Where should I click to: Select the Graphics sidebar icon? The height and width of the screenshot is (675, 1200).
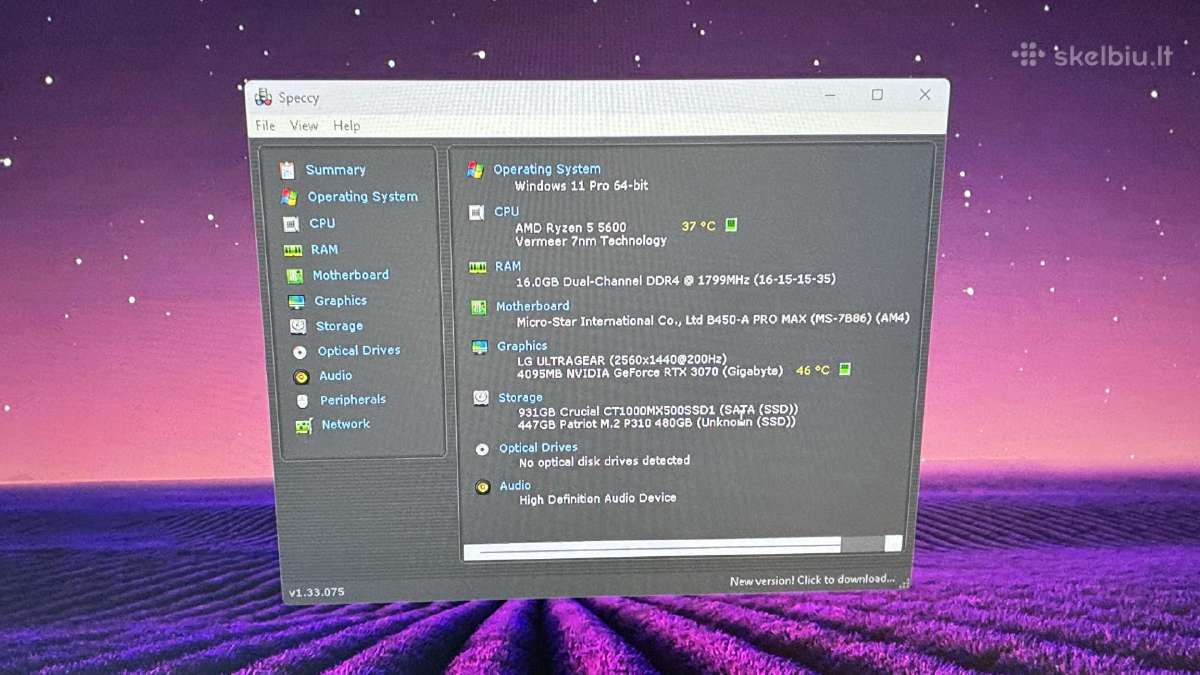click(296, 301)
